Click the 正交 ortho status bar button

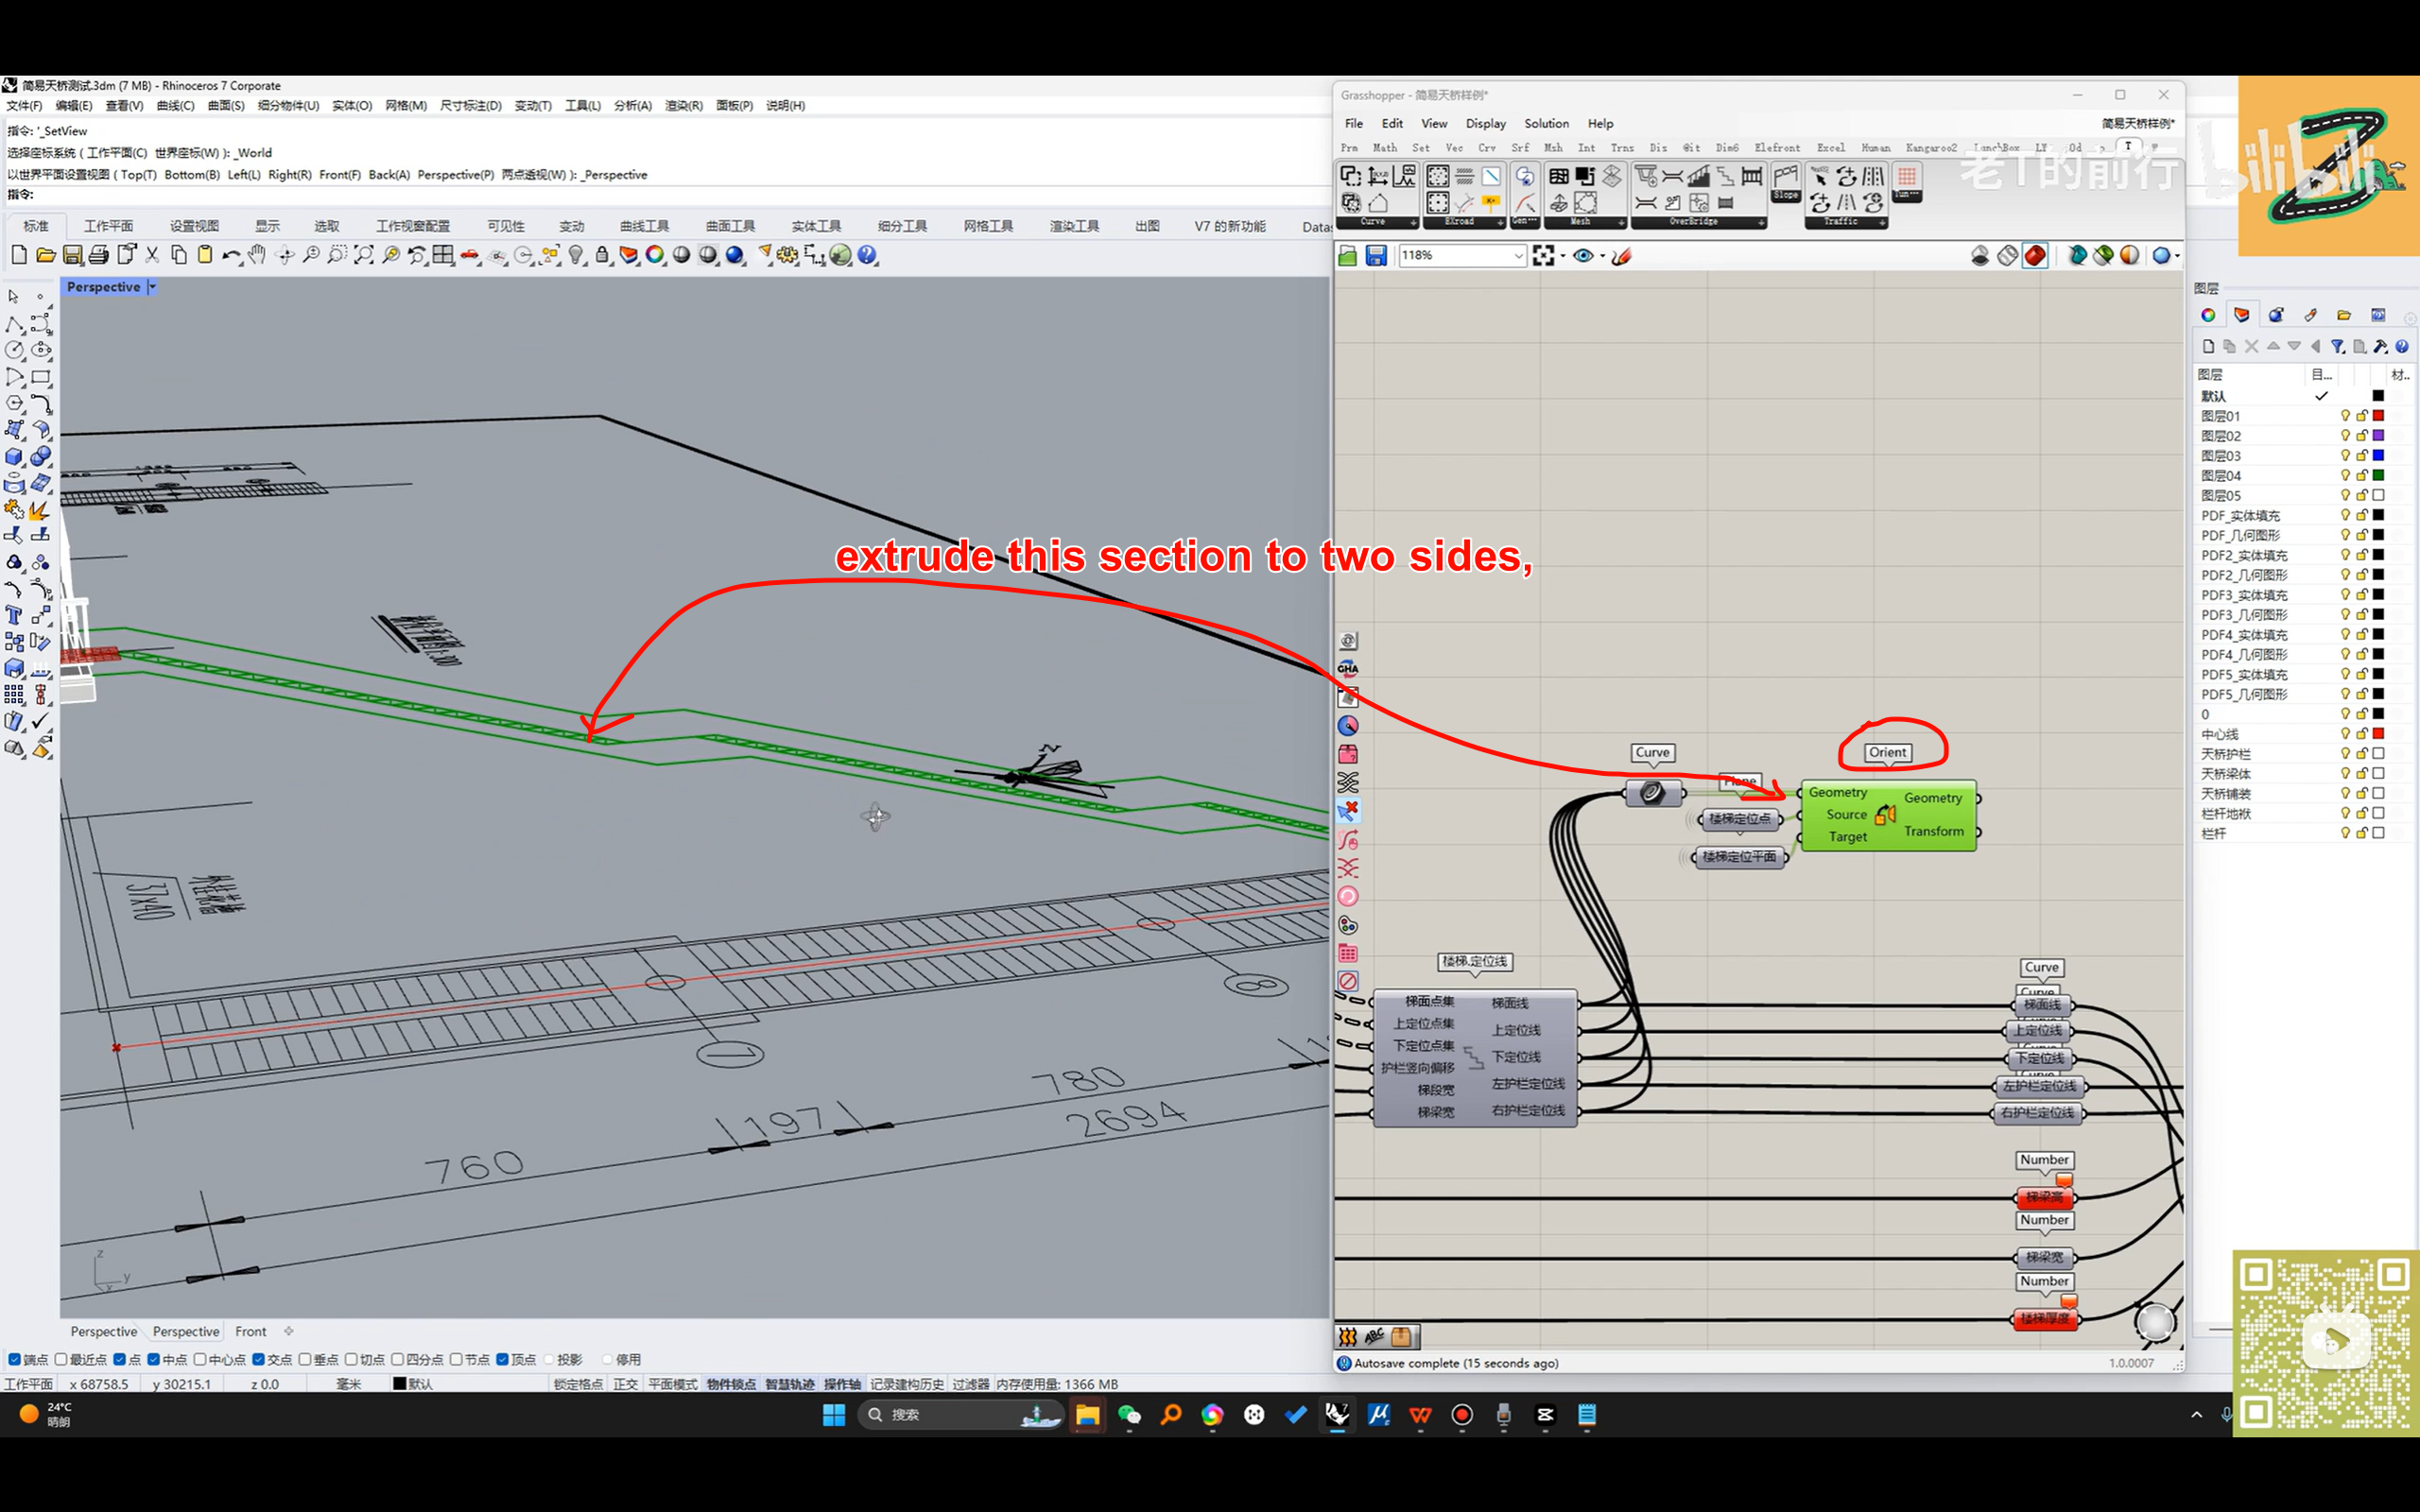point(625,1384)
